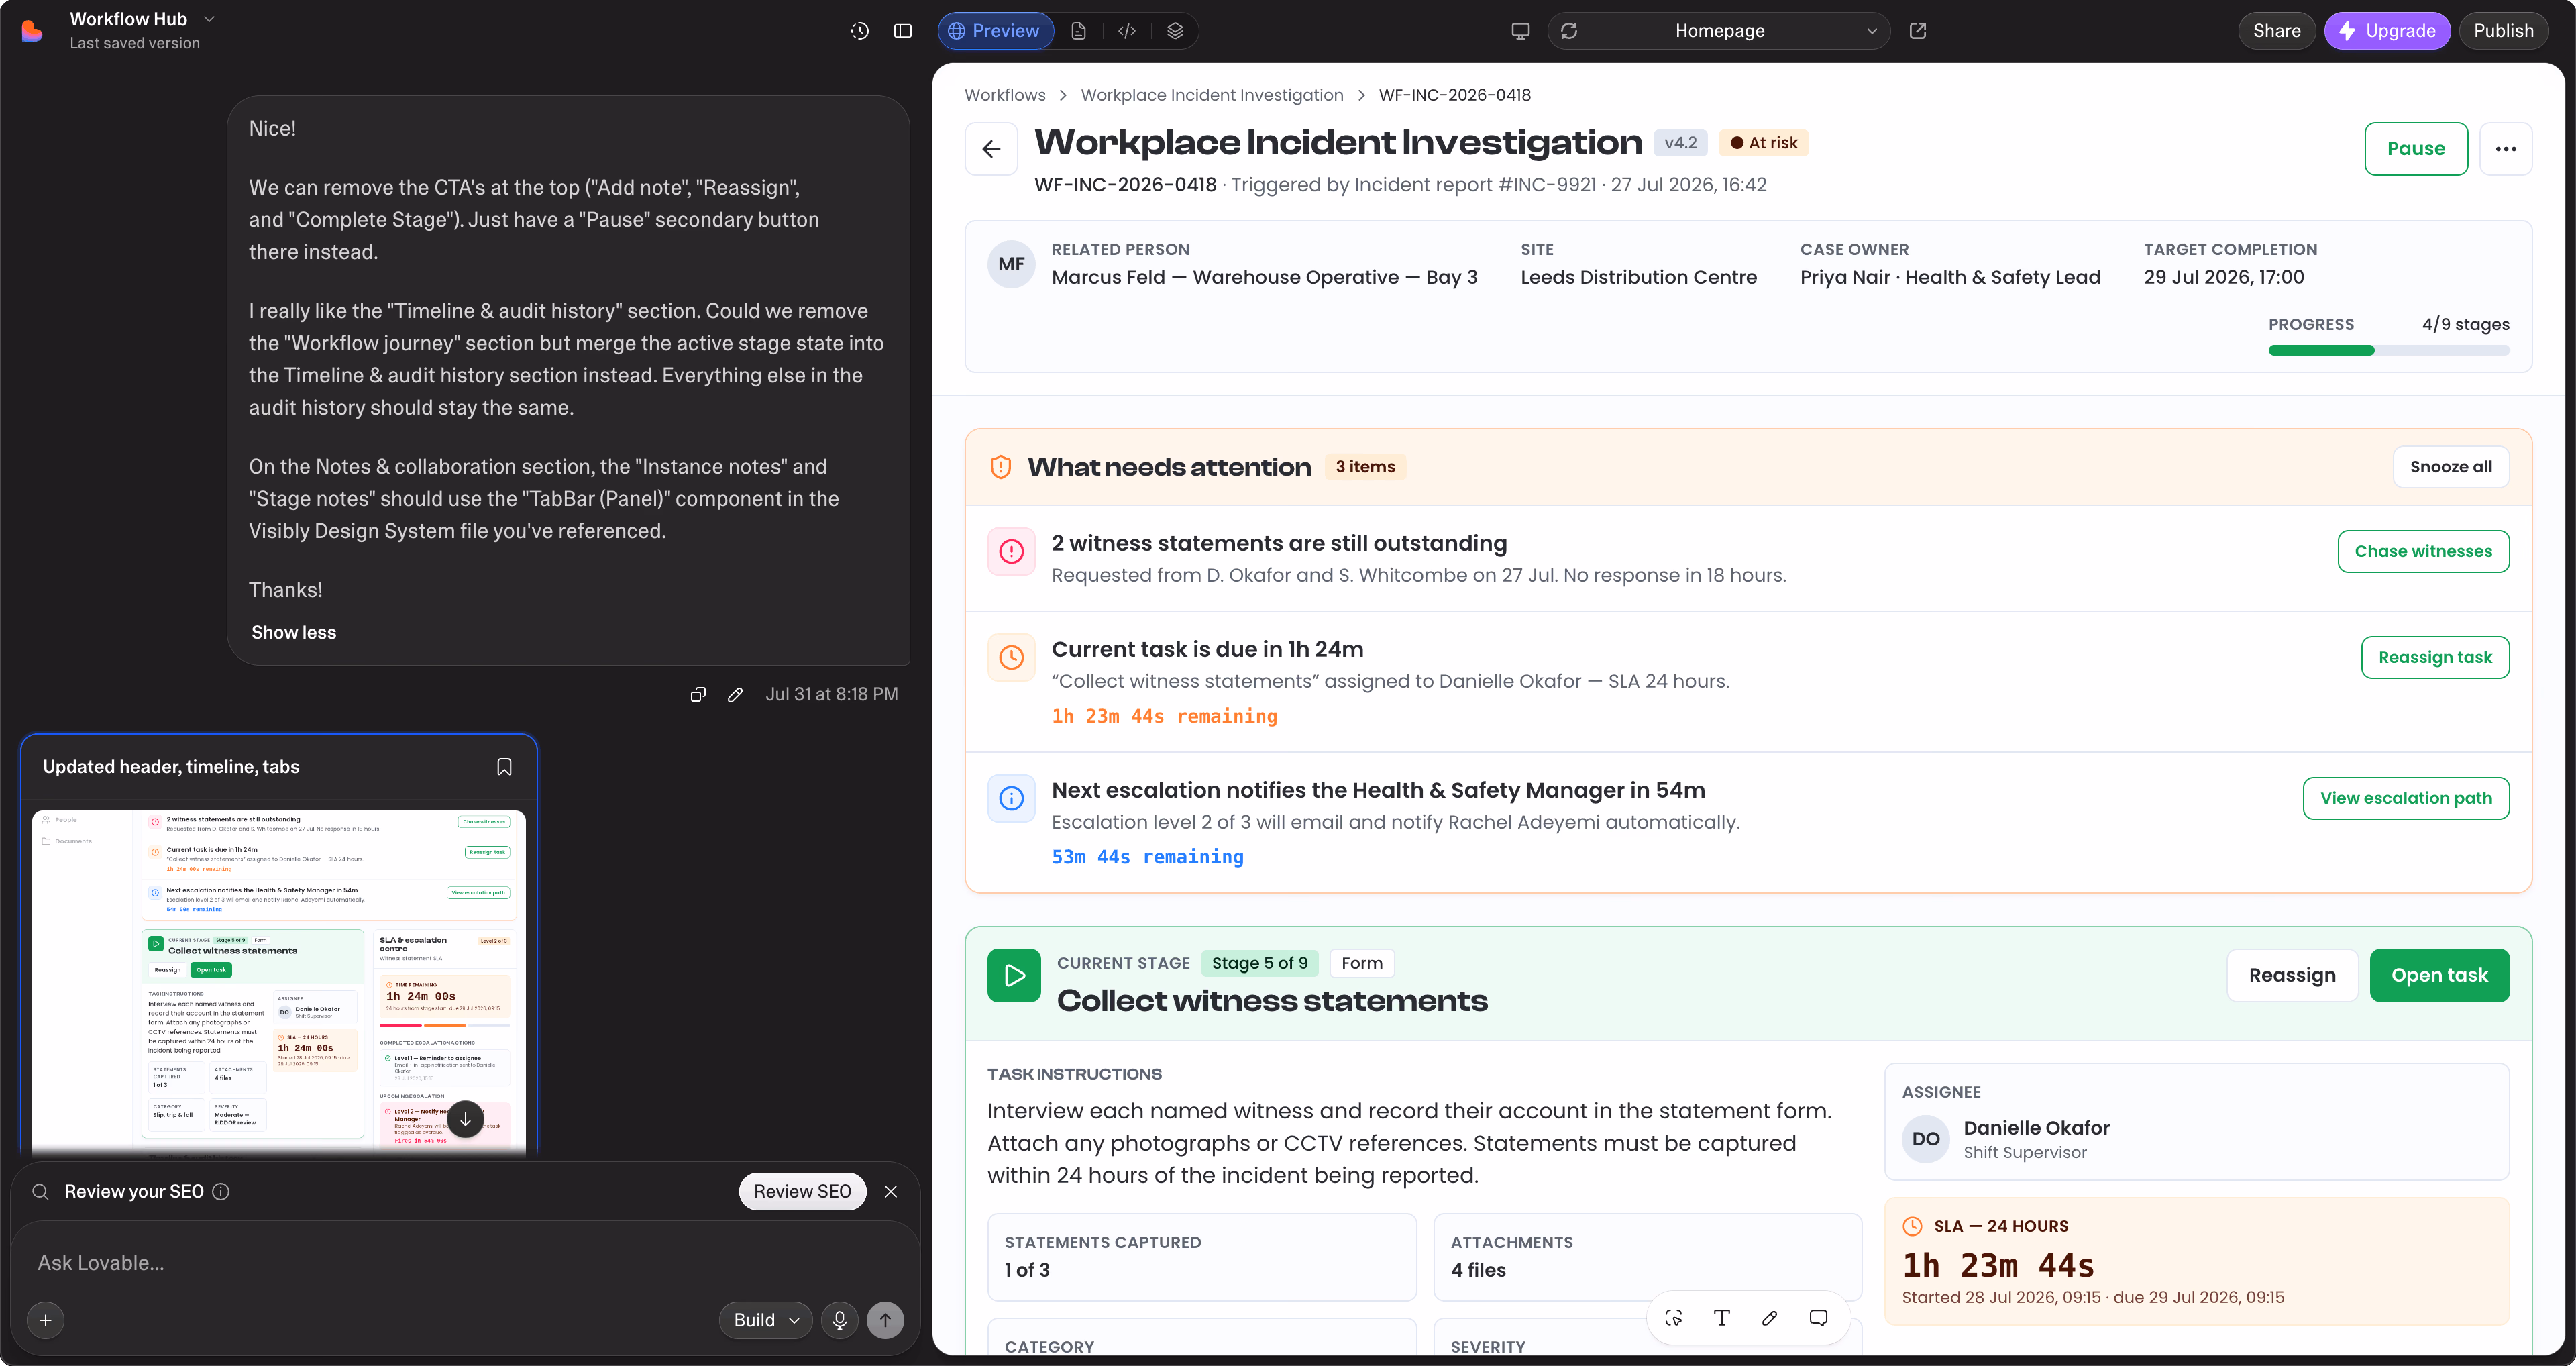Select the desktop device preview icon
This screenshot has height=1366, width=2576.
click(1520, 31)
